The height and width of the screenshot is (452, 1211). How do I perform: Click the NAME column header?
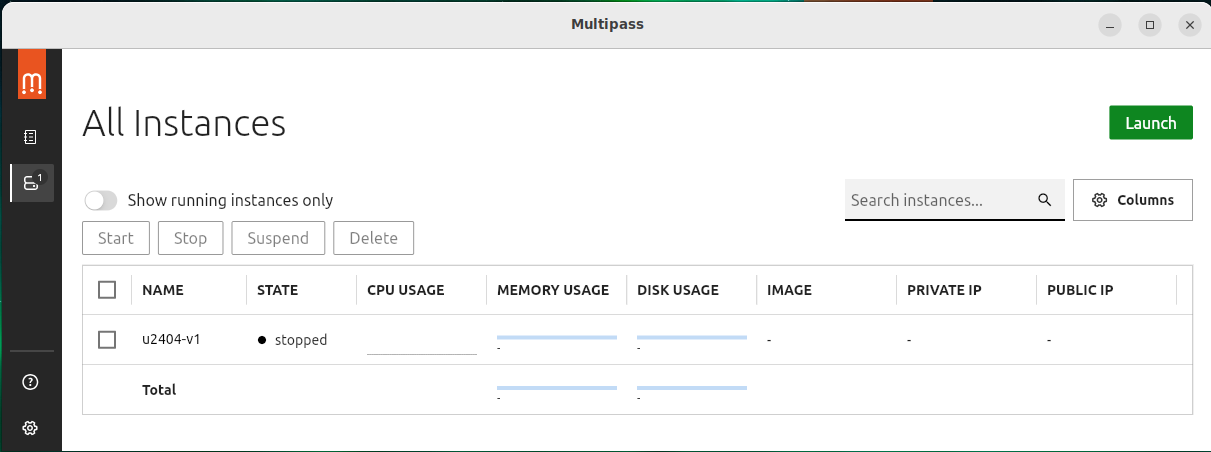coord(163,290)
